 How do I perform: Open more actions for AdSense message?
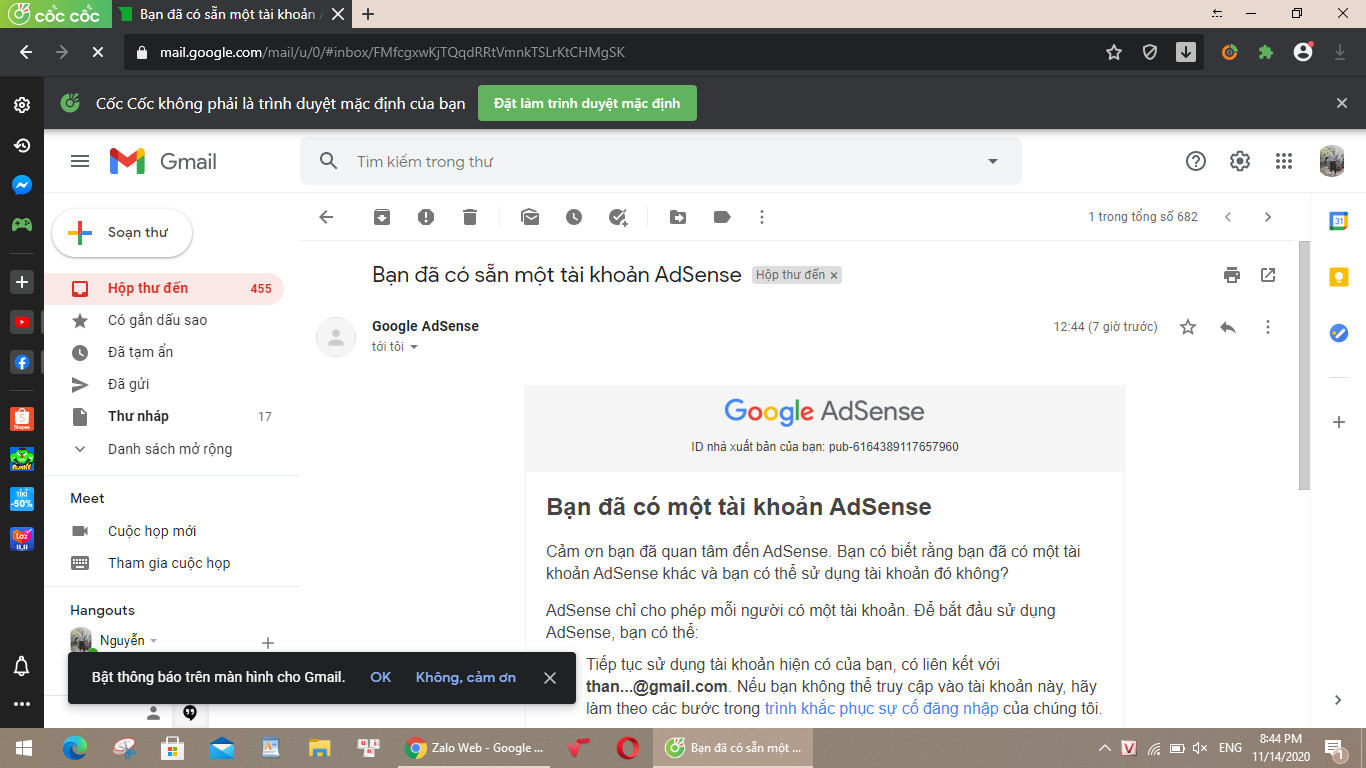click(1268, 327)
